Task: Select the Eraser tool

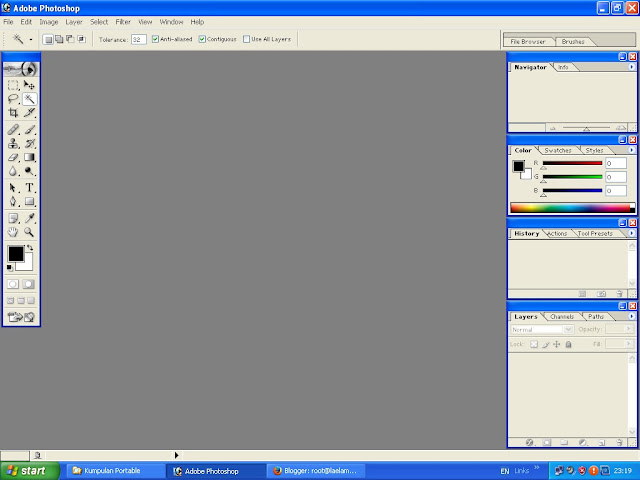Action: [13, 157]
